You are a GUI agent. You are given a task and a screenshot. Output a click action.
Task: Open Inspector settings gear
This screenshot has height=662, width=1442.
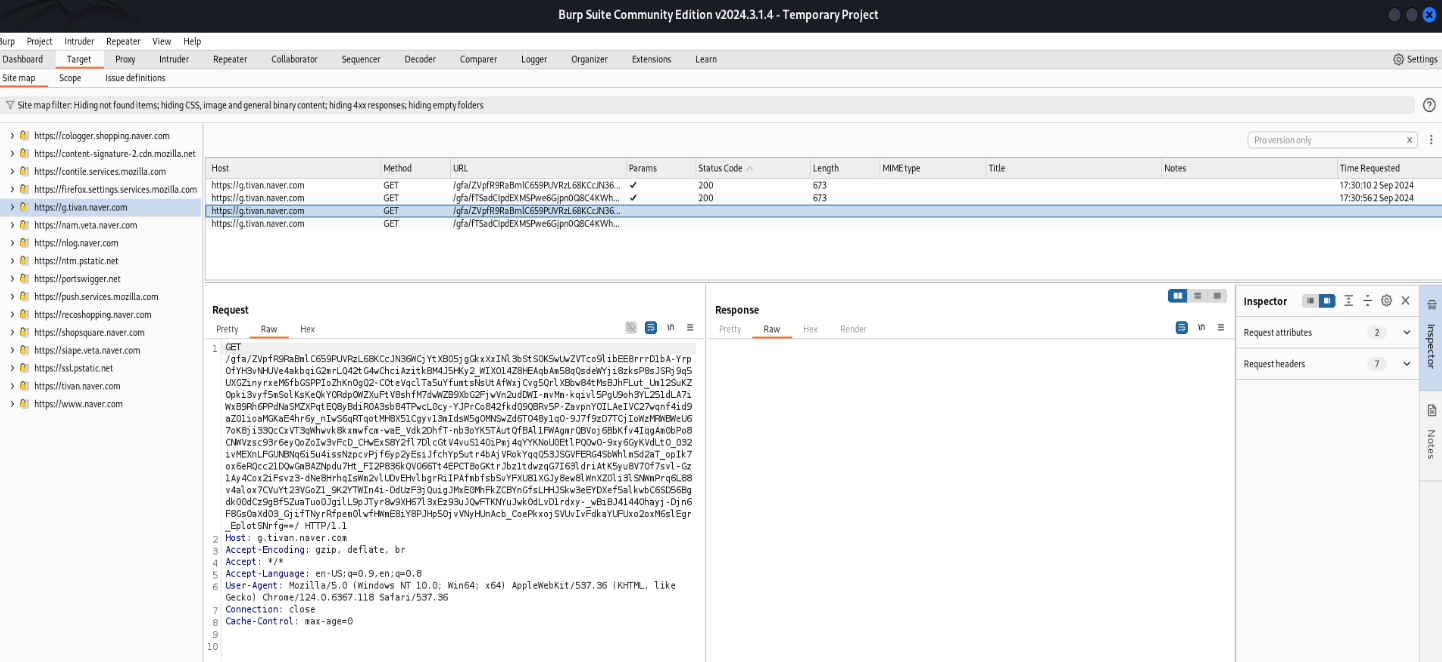click(1386, 300)
